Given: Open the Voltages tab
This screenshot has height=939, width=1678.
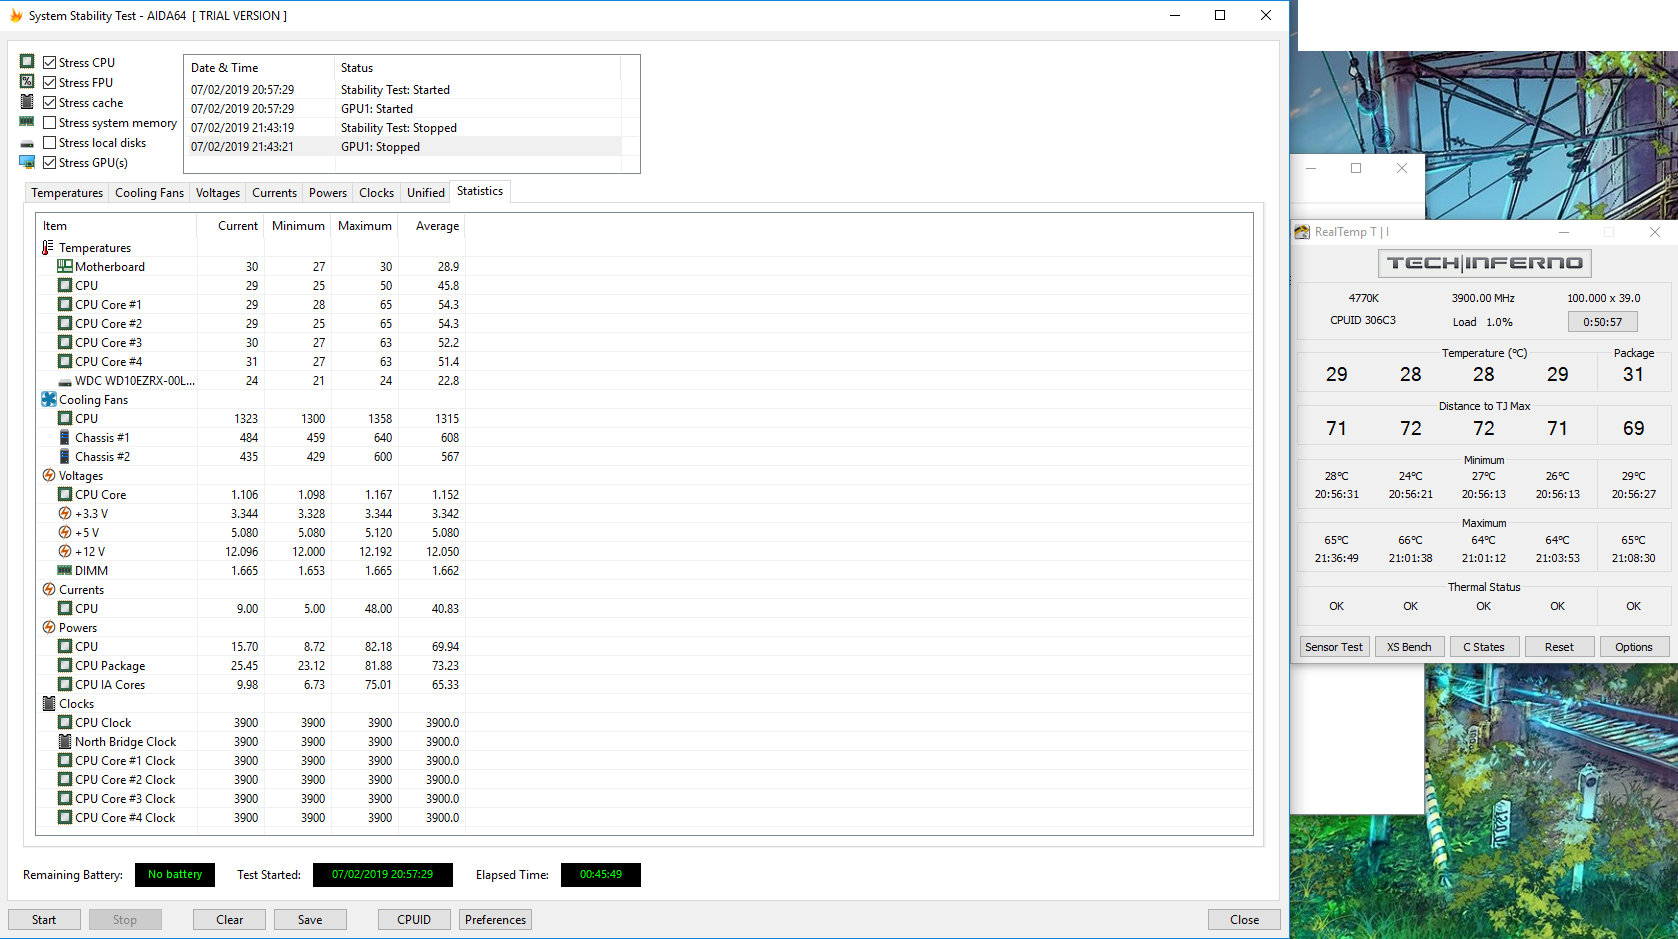Looking at the screenshot, I should [218, 193].
